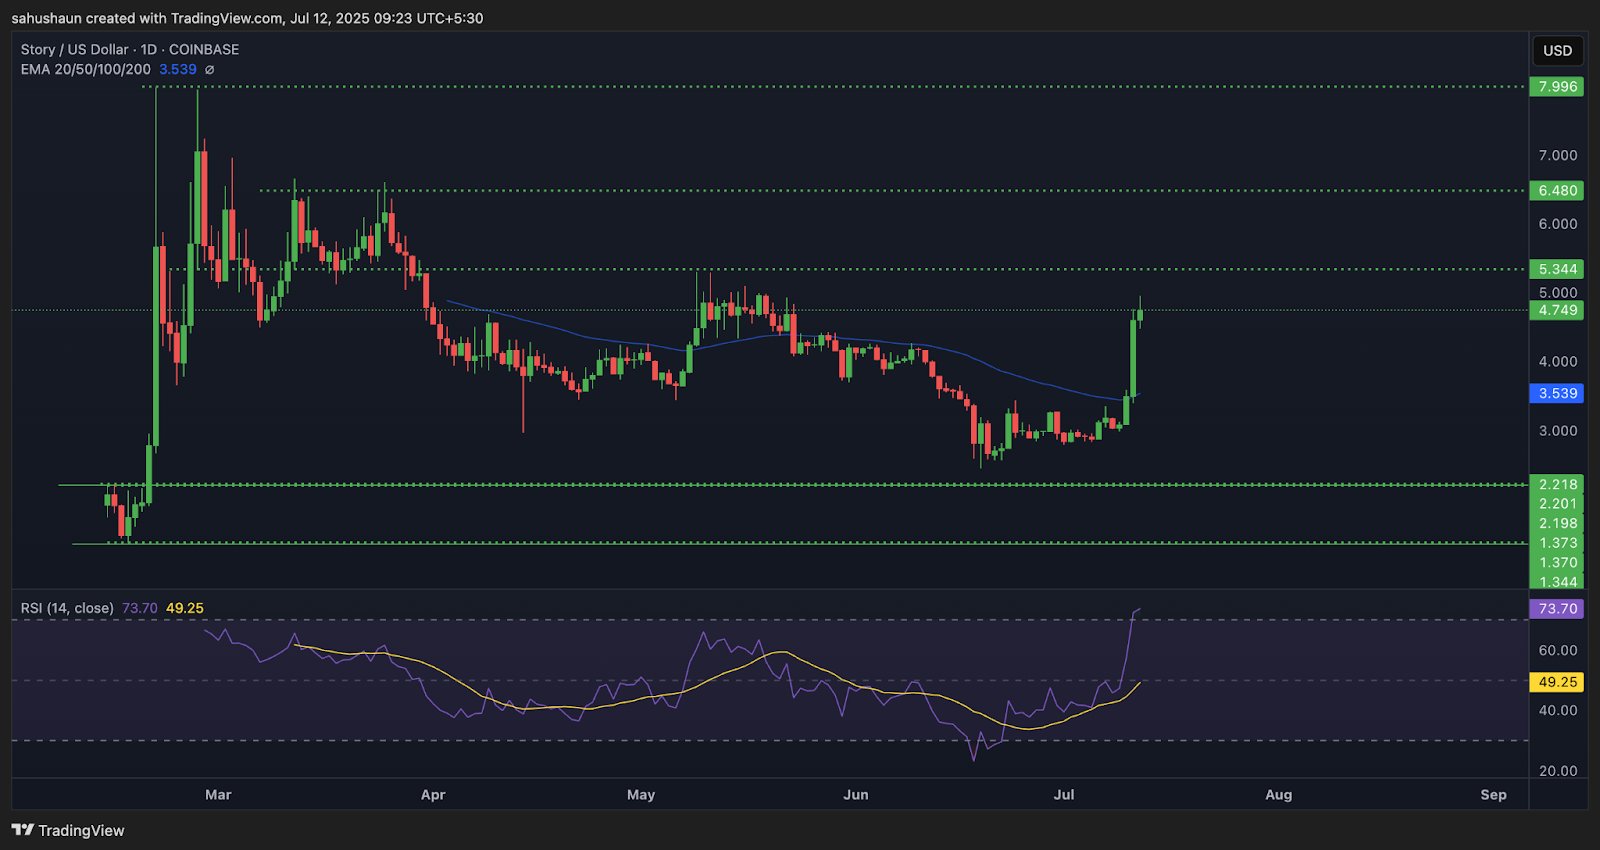Click the Apr label on time axis

coord(433,795)
